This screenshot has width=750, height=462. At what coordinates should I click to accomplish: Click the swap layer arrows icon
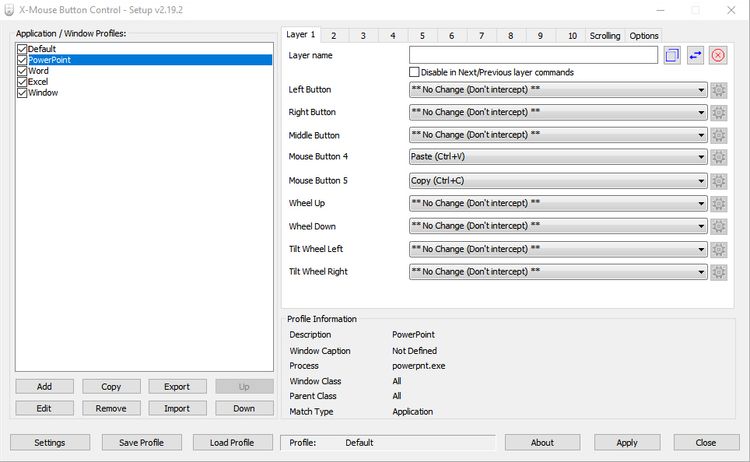695,55
